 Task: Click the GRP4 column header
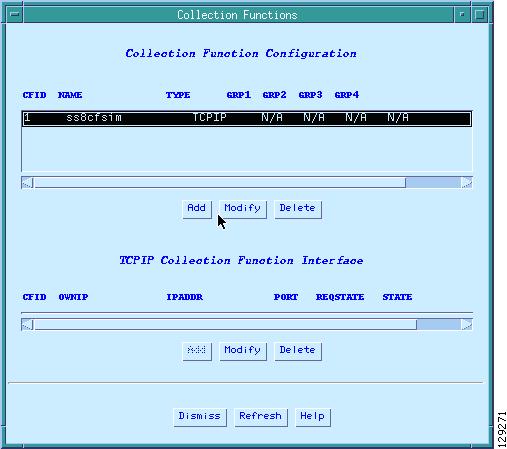coord(347,95)
